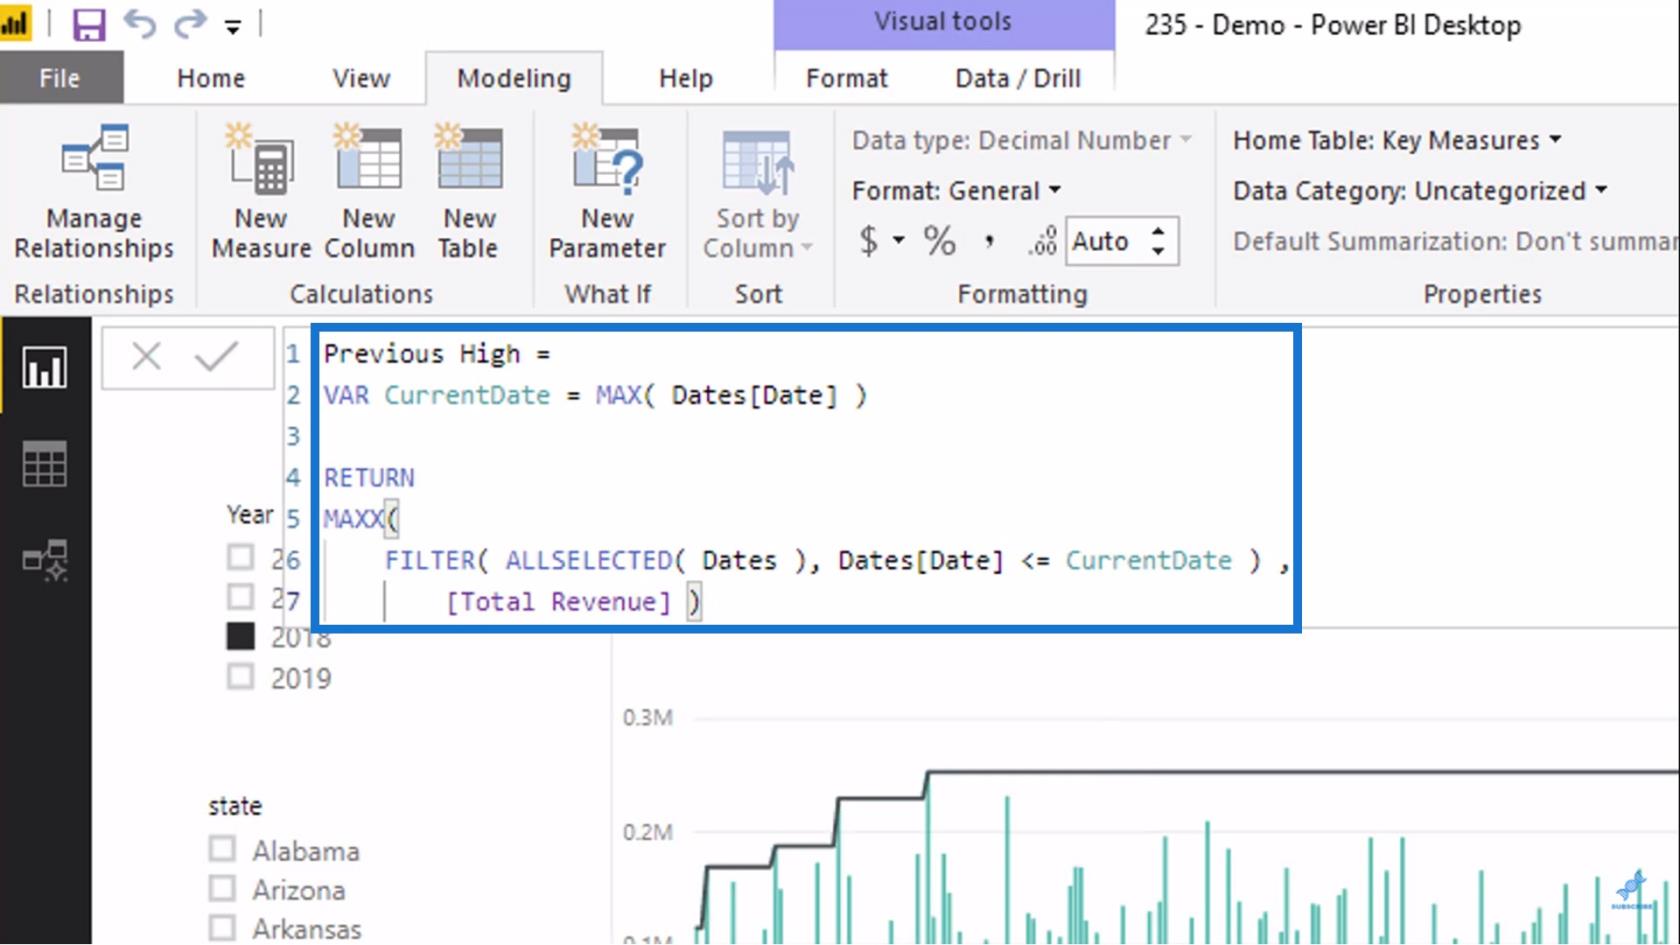The width and height of the screenshot is (1680, 945).
Task: Open the Home Table dropdown
Action: click(x=1397, y=140)
